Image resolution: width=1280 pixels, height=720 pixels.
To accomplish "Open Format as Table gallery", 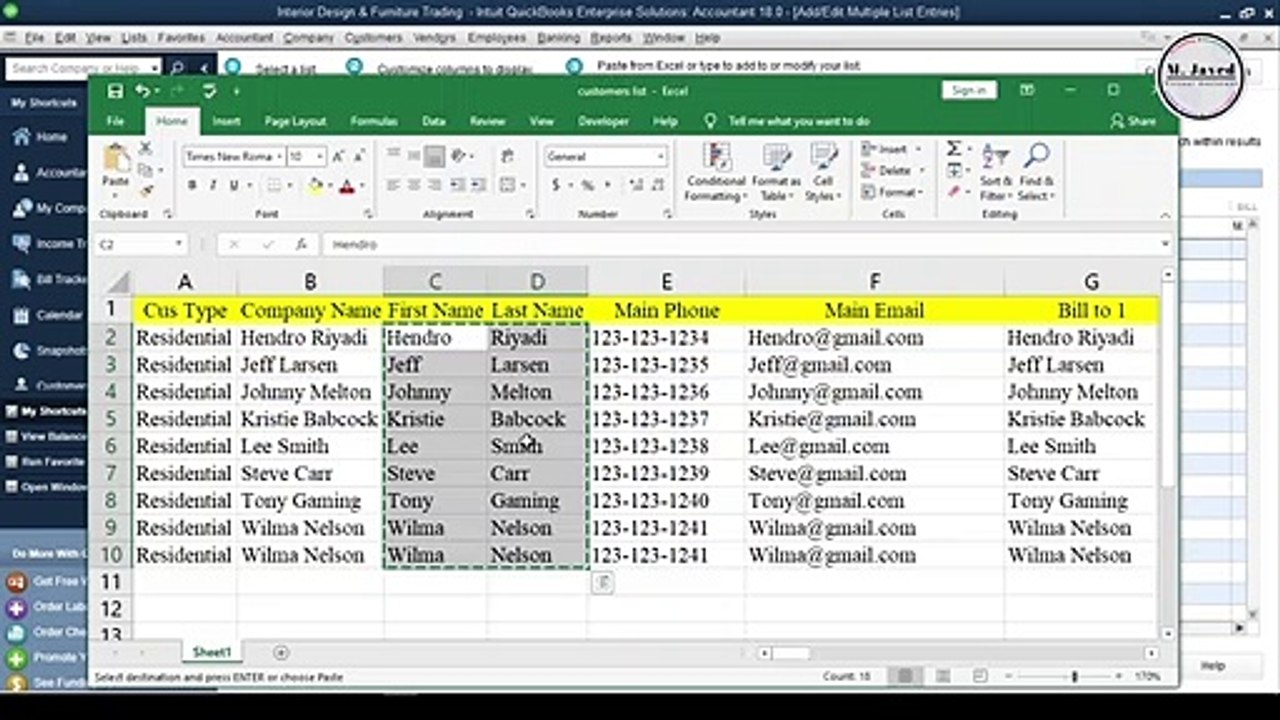I will click(776, 171).
